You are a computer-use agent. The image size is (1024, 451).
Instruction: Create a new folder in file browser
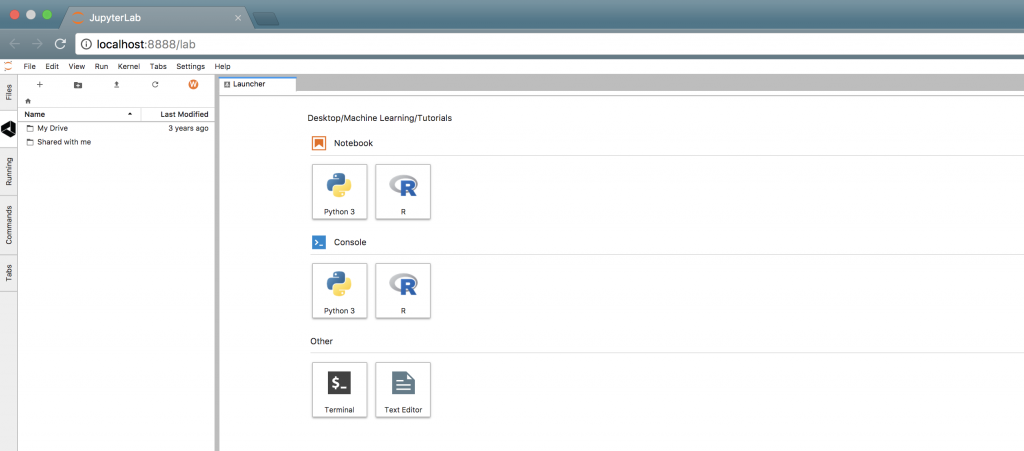(78, 85)
